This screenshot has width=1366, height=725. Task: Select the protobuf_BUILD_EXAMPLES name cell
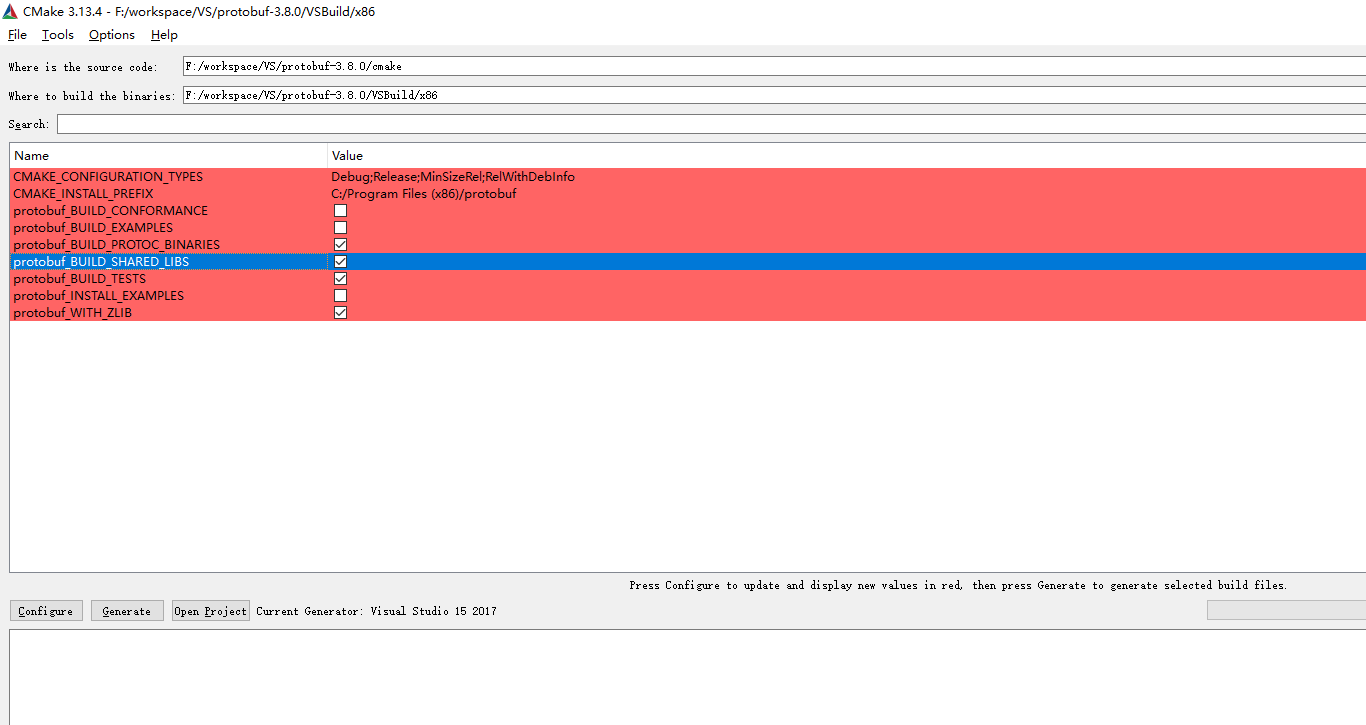169,228
